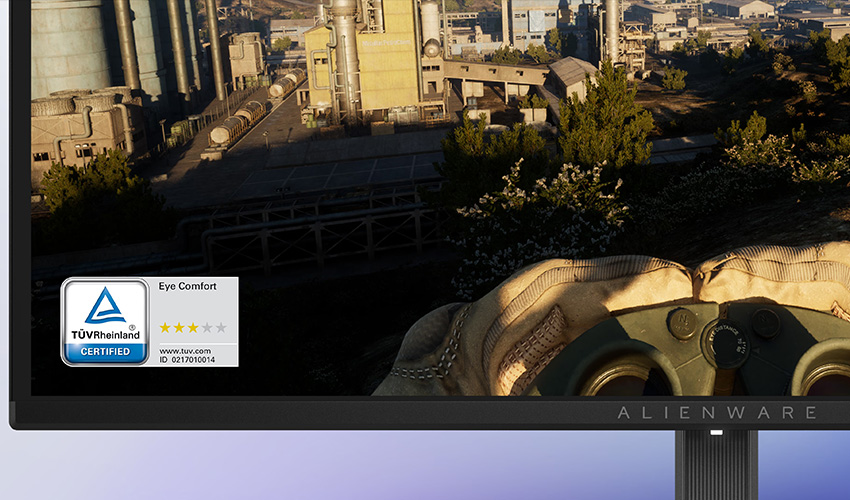850x500 pixels.
Task: Click the ALIENWARE logo on monitor bezel
Action: [x=717, y=413]
